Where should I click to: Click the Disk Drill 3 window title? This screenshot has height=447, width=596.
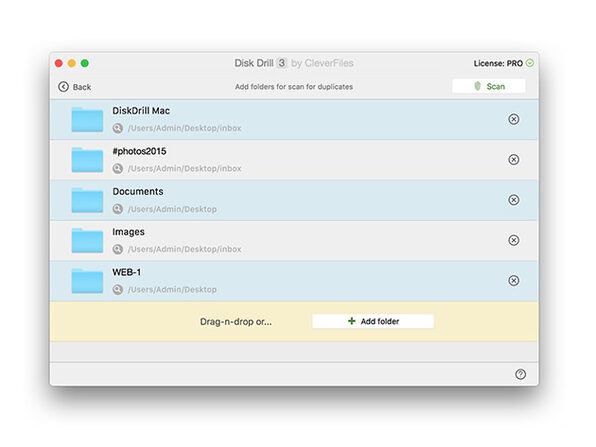pos(294,63)
